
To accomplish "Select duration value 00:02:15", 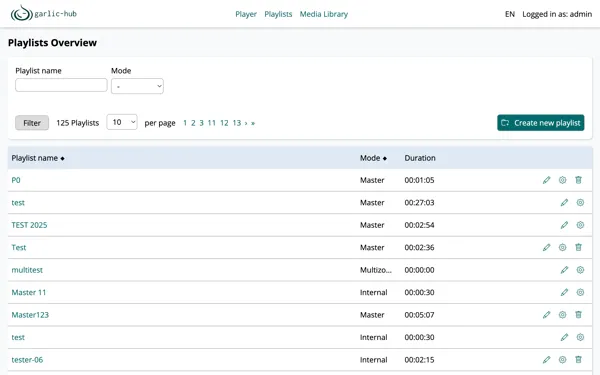I will [419, 360].
